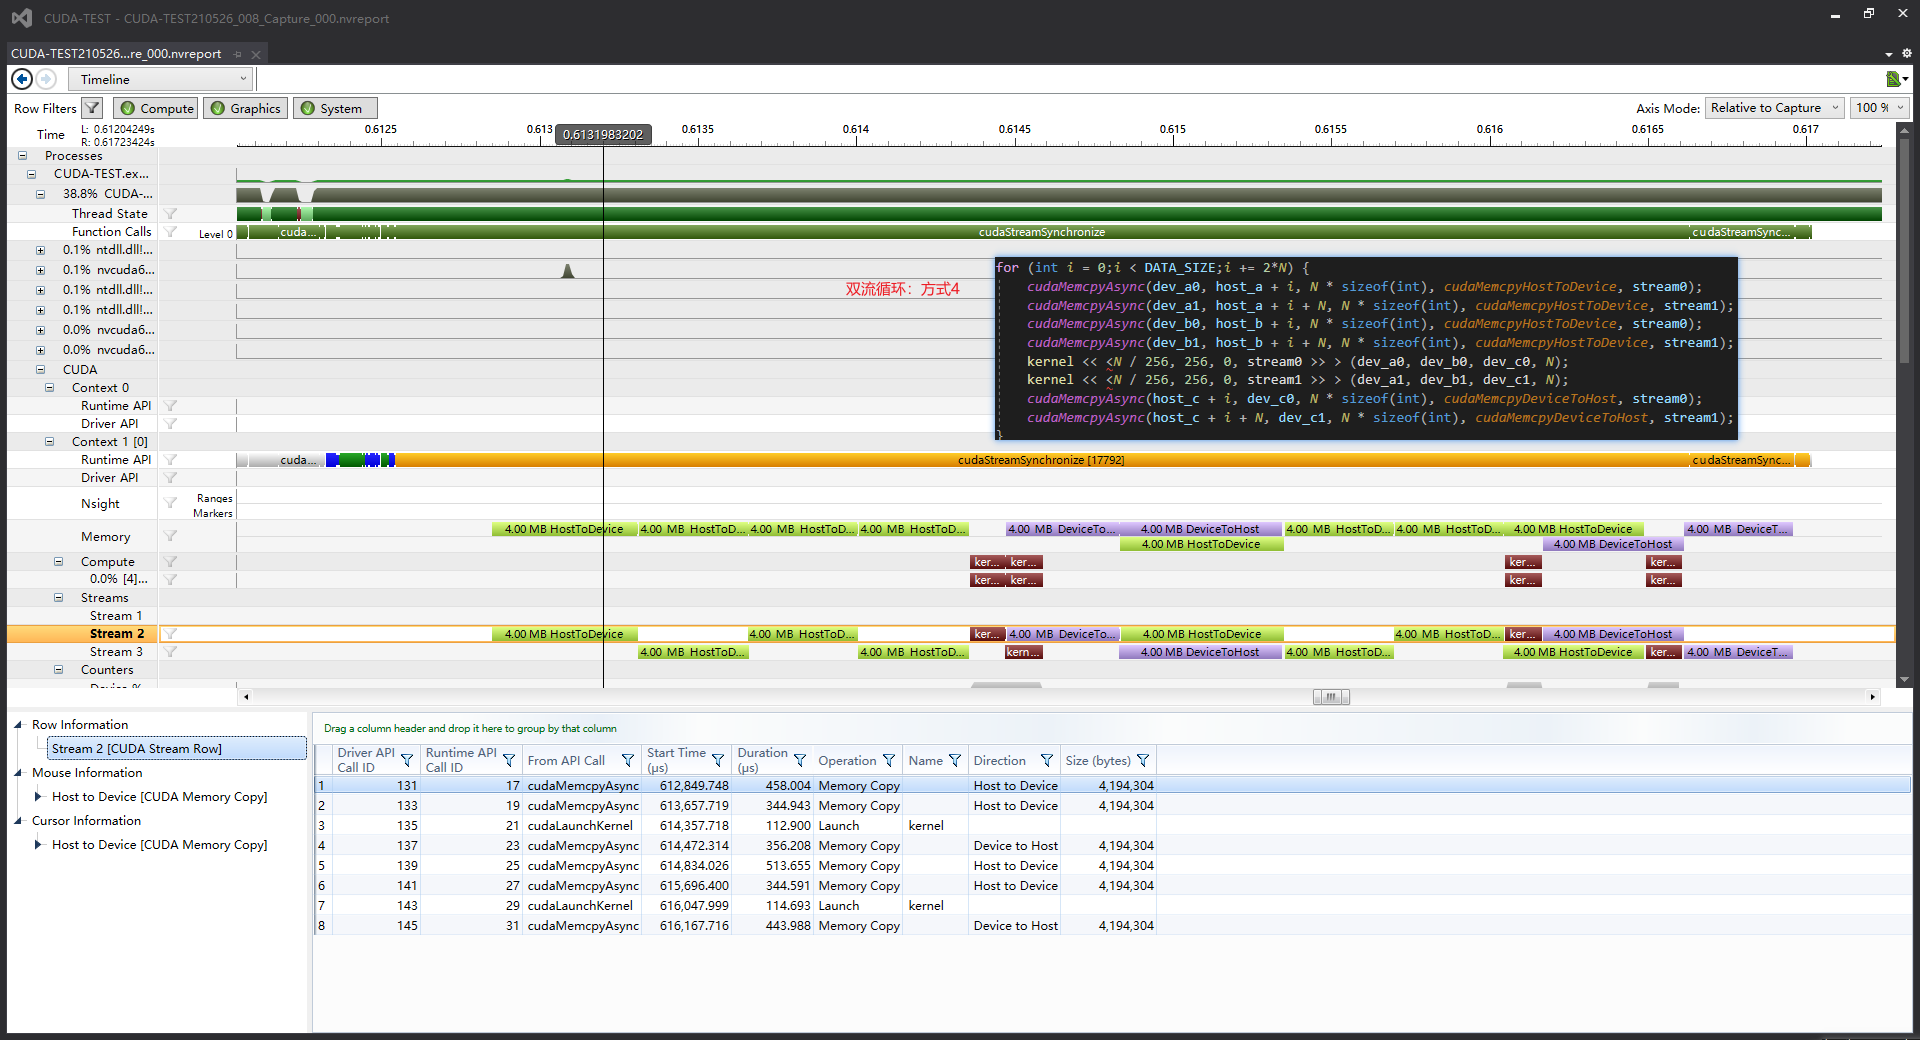Click the Operation column header
Viewport: 1920px width, 1040px height.
(x=847, y=760)
